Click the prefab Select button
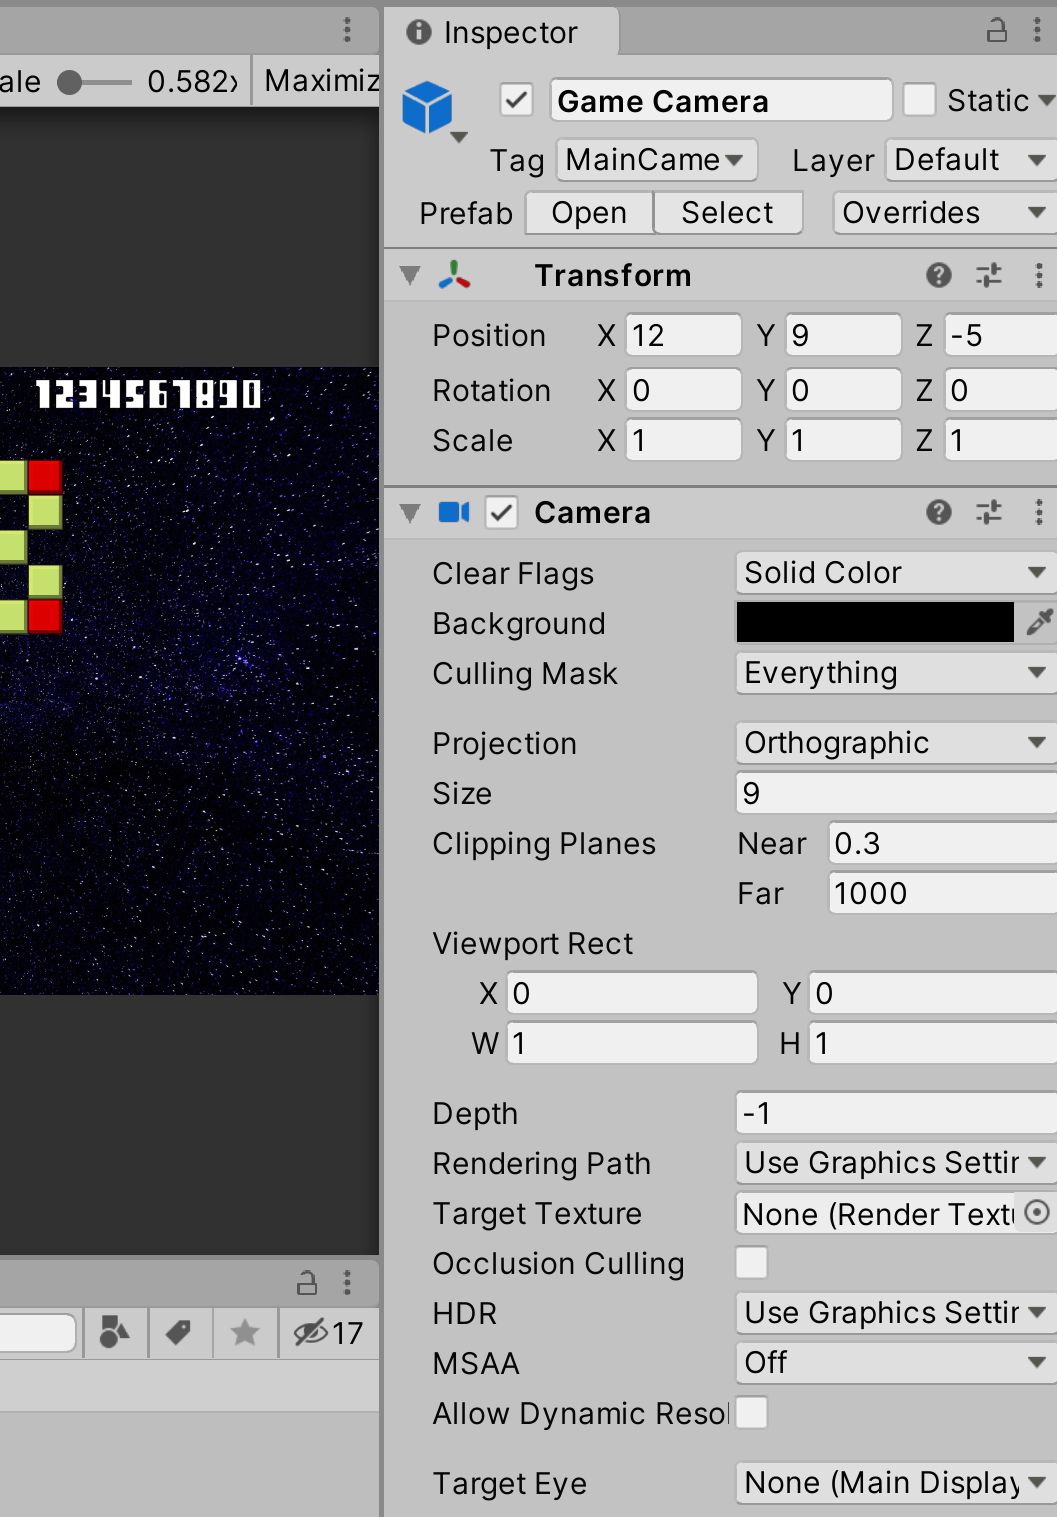The image size is (1057, 1517). 727,212
